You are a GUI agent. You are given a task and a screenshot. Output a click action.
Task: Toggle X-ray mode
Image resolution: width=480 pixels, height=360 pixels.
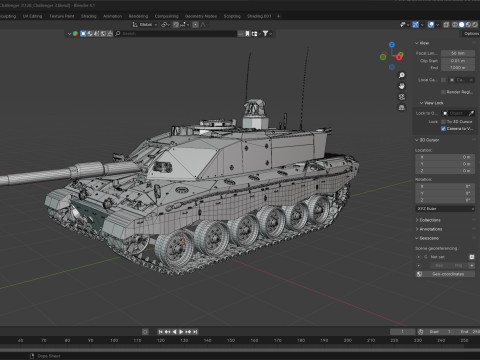[446, 25]
